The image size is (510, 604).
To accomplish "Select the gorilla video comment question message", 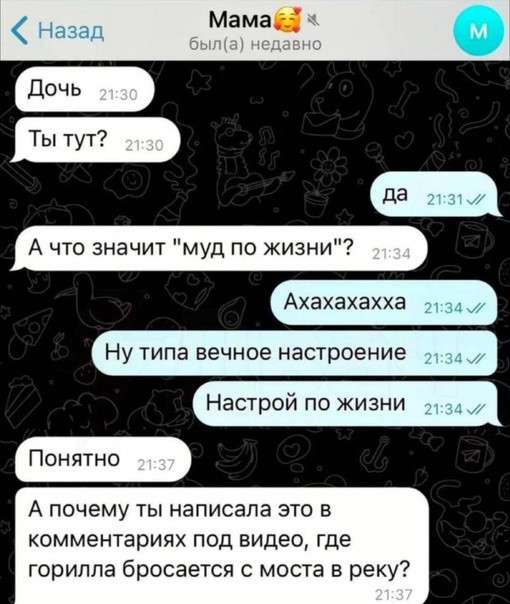I will point(222,546).
